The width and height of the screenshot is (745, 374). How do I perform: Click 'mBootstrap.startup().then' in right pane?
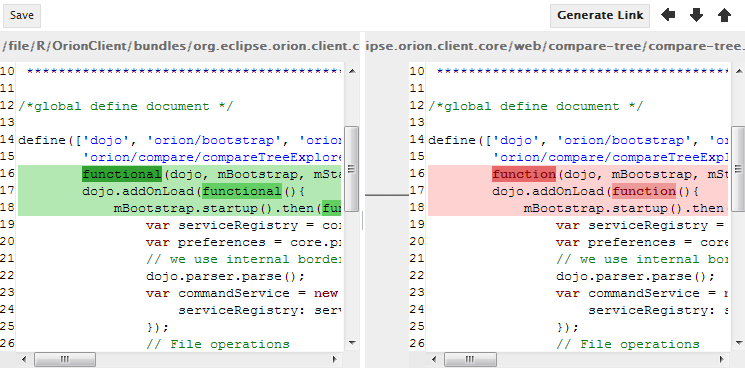point(624,209)
